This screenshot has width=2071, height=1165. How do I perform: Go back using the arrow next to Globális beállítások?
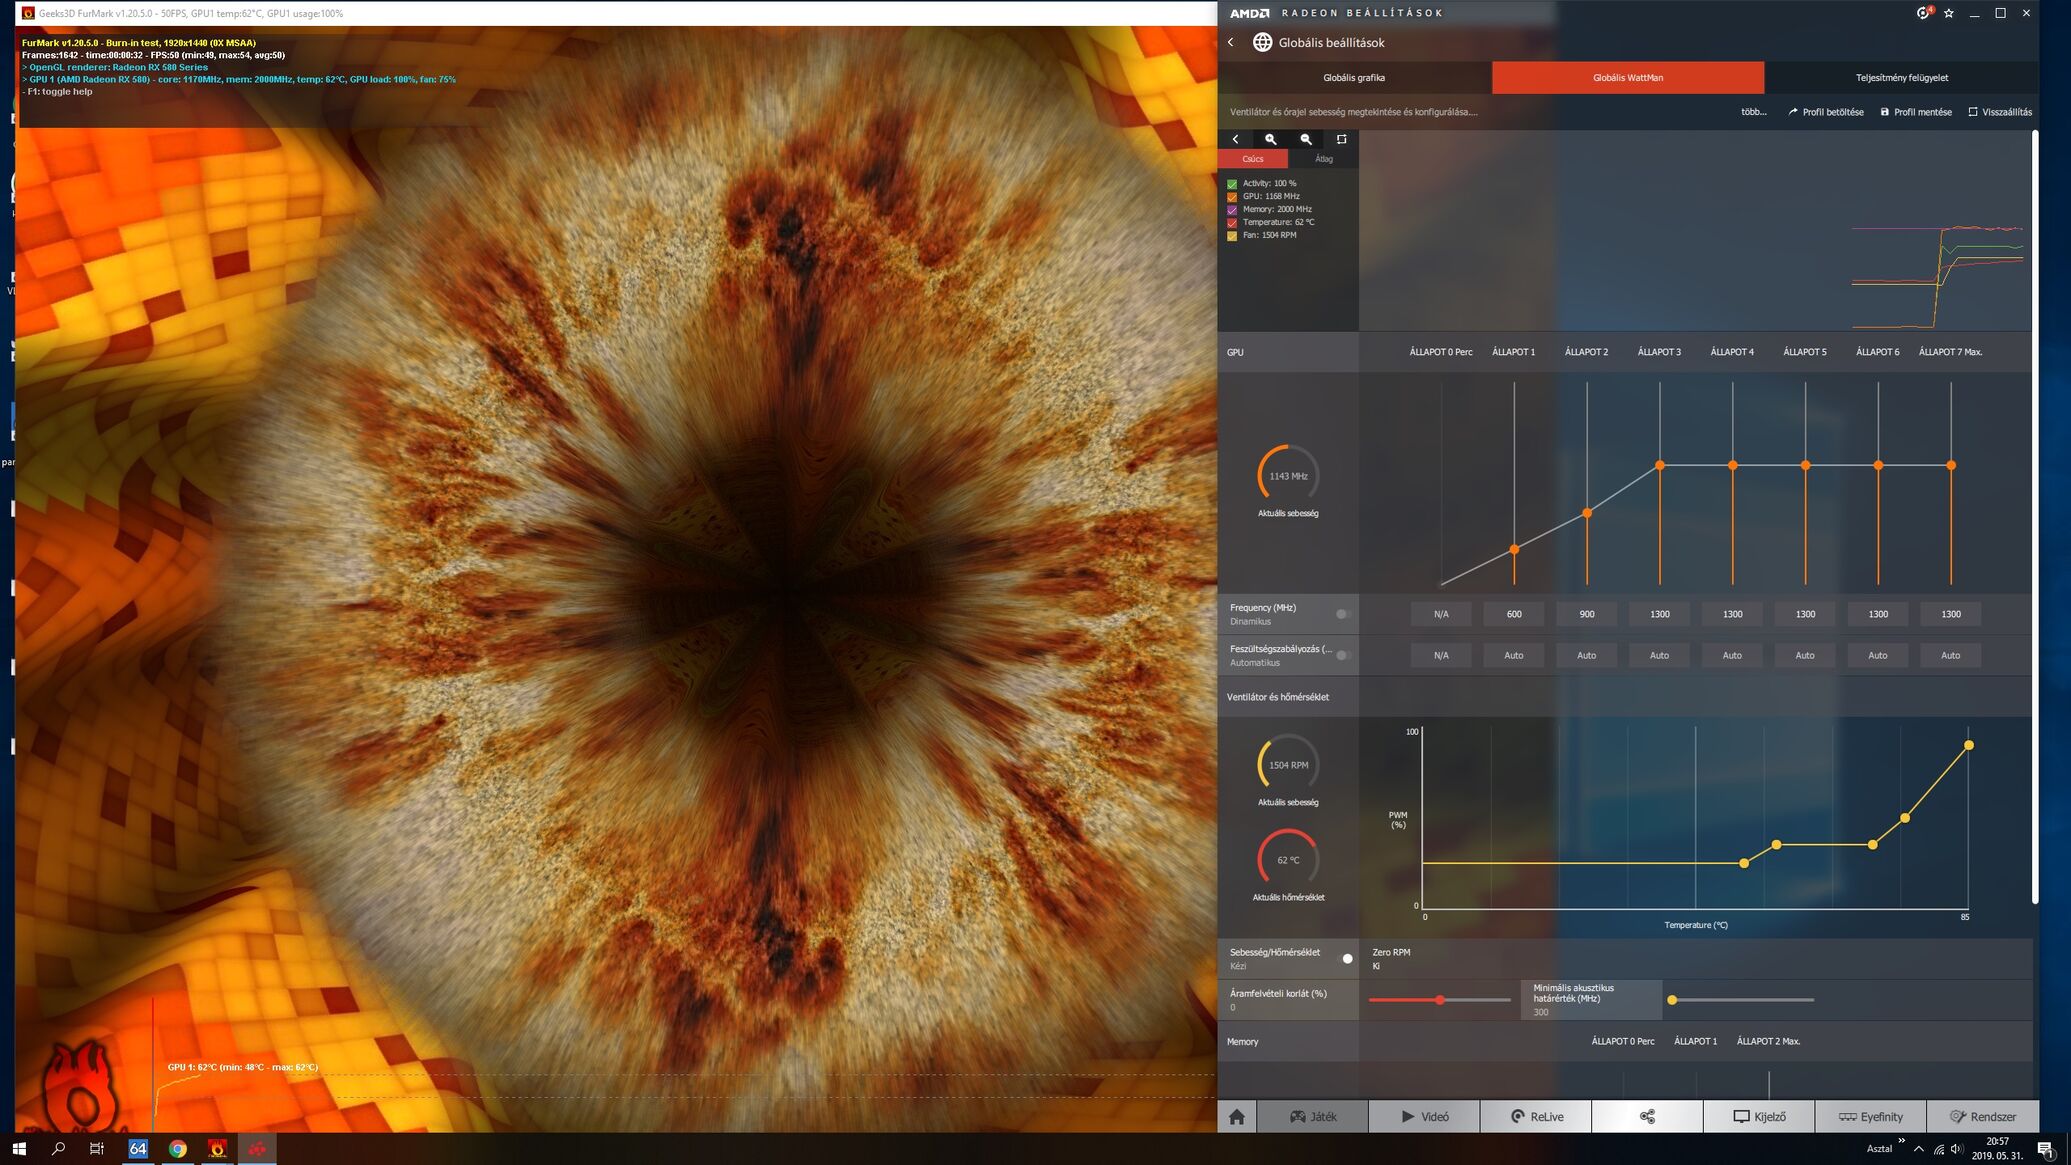pyautogui.click(x=1231, y=42)
